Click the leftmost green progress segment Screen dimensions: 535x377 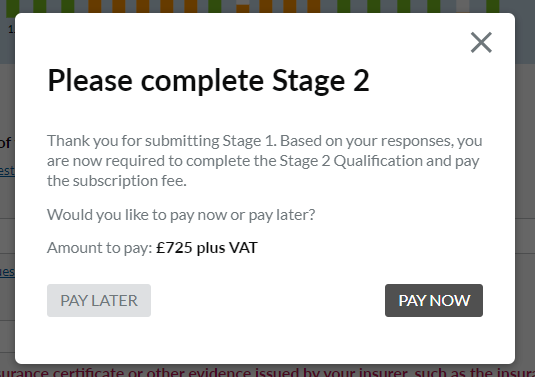click(13, 7)
